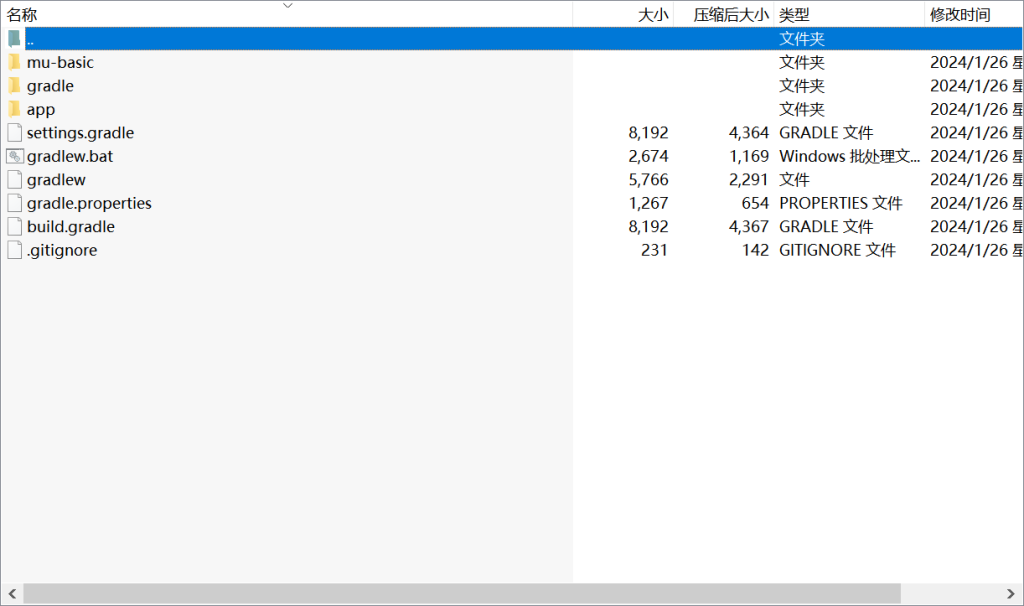Click the gradlew.bat batch file icon
The width and height of the screenshot is (1024, 606).
tap(14, 156)
